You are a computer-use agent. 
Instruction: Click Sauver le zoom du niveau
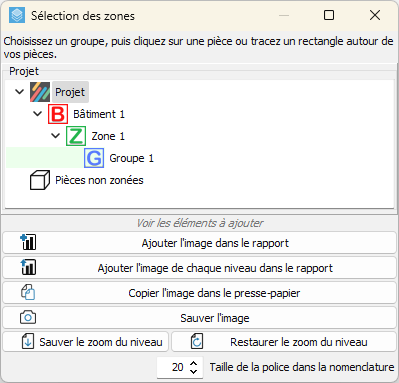tap(86, 342)
